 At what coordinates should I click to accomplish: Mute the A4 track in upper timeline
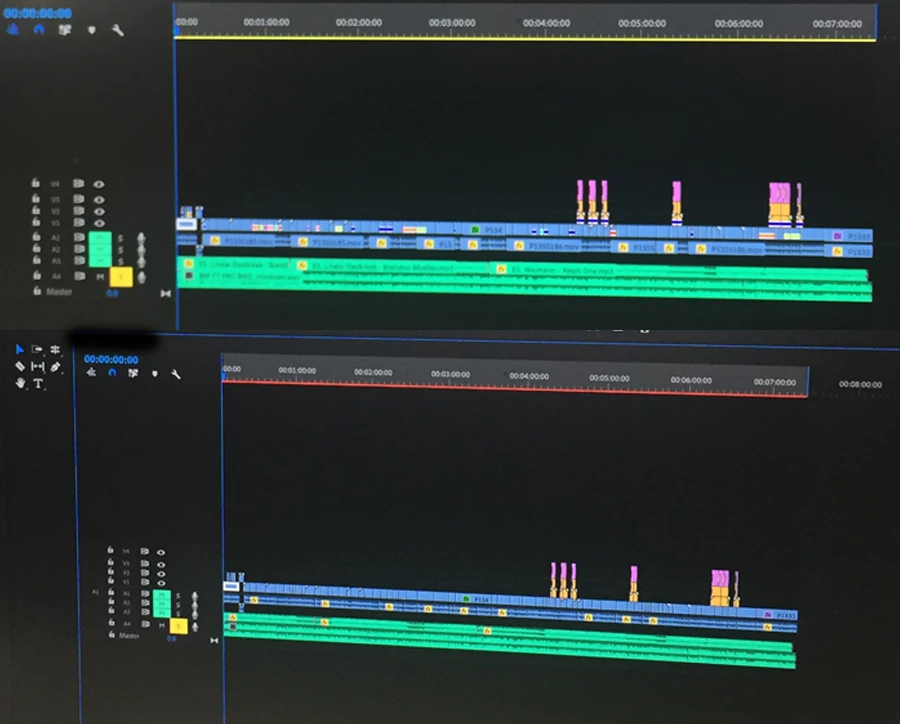(x=100, y=277)
